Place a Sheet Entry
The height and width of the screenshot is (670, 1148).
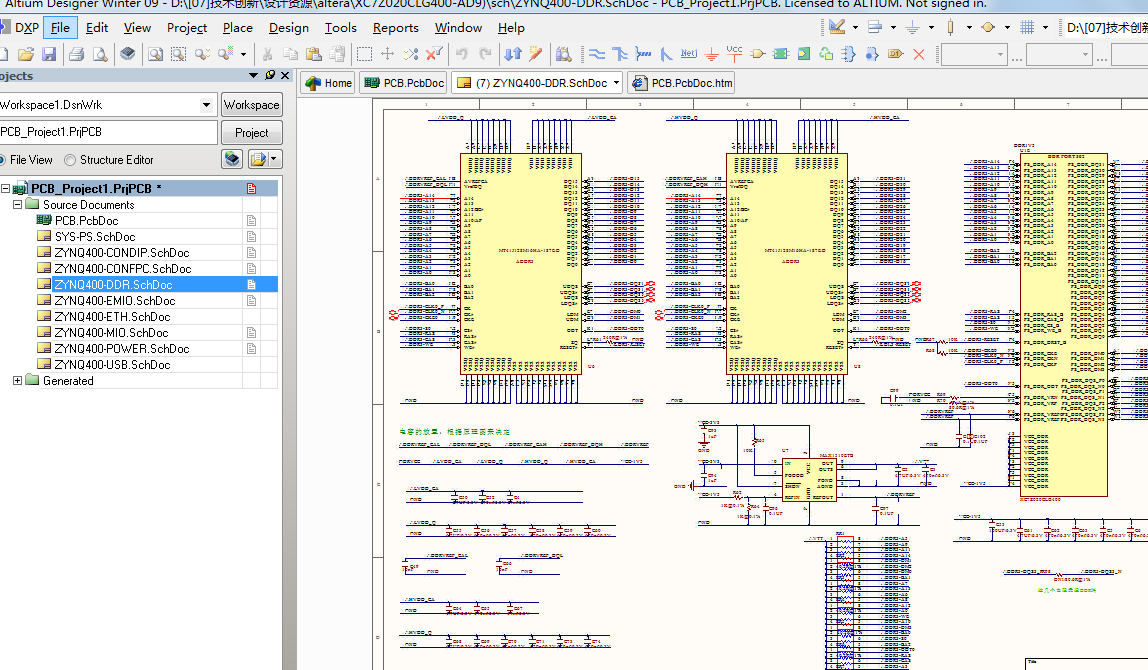804,54
